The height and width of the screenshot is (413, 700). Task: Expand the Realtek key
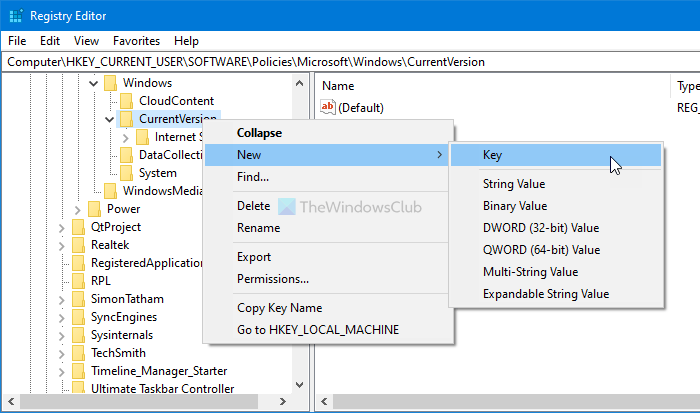tap(62, 246)
